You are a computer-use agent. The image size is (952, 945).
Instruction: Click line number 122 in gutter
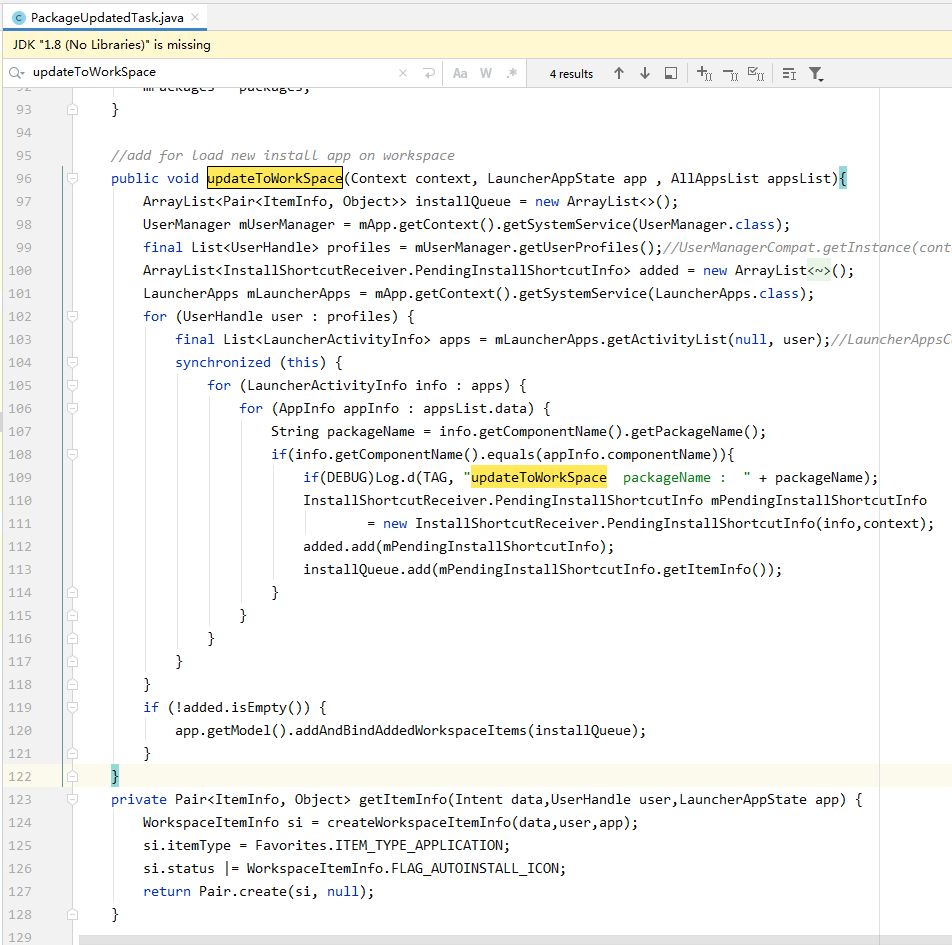click(20, 776)
